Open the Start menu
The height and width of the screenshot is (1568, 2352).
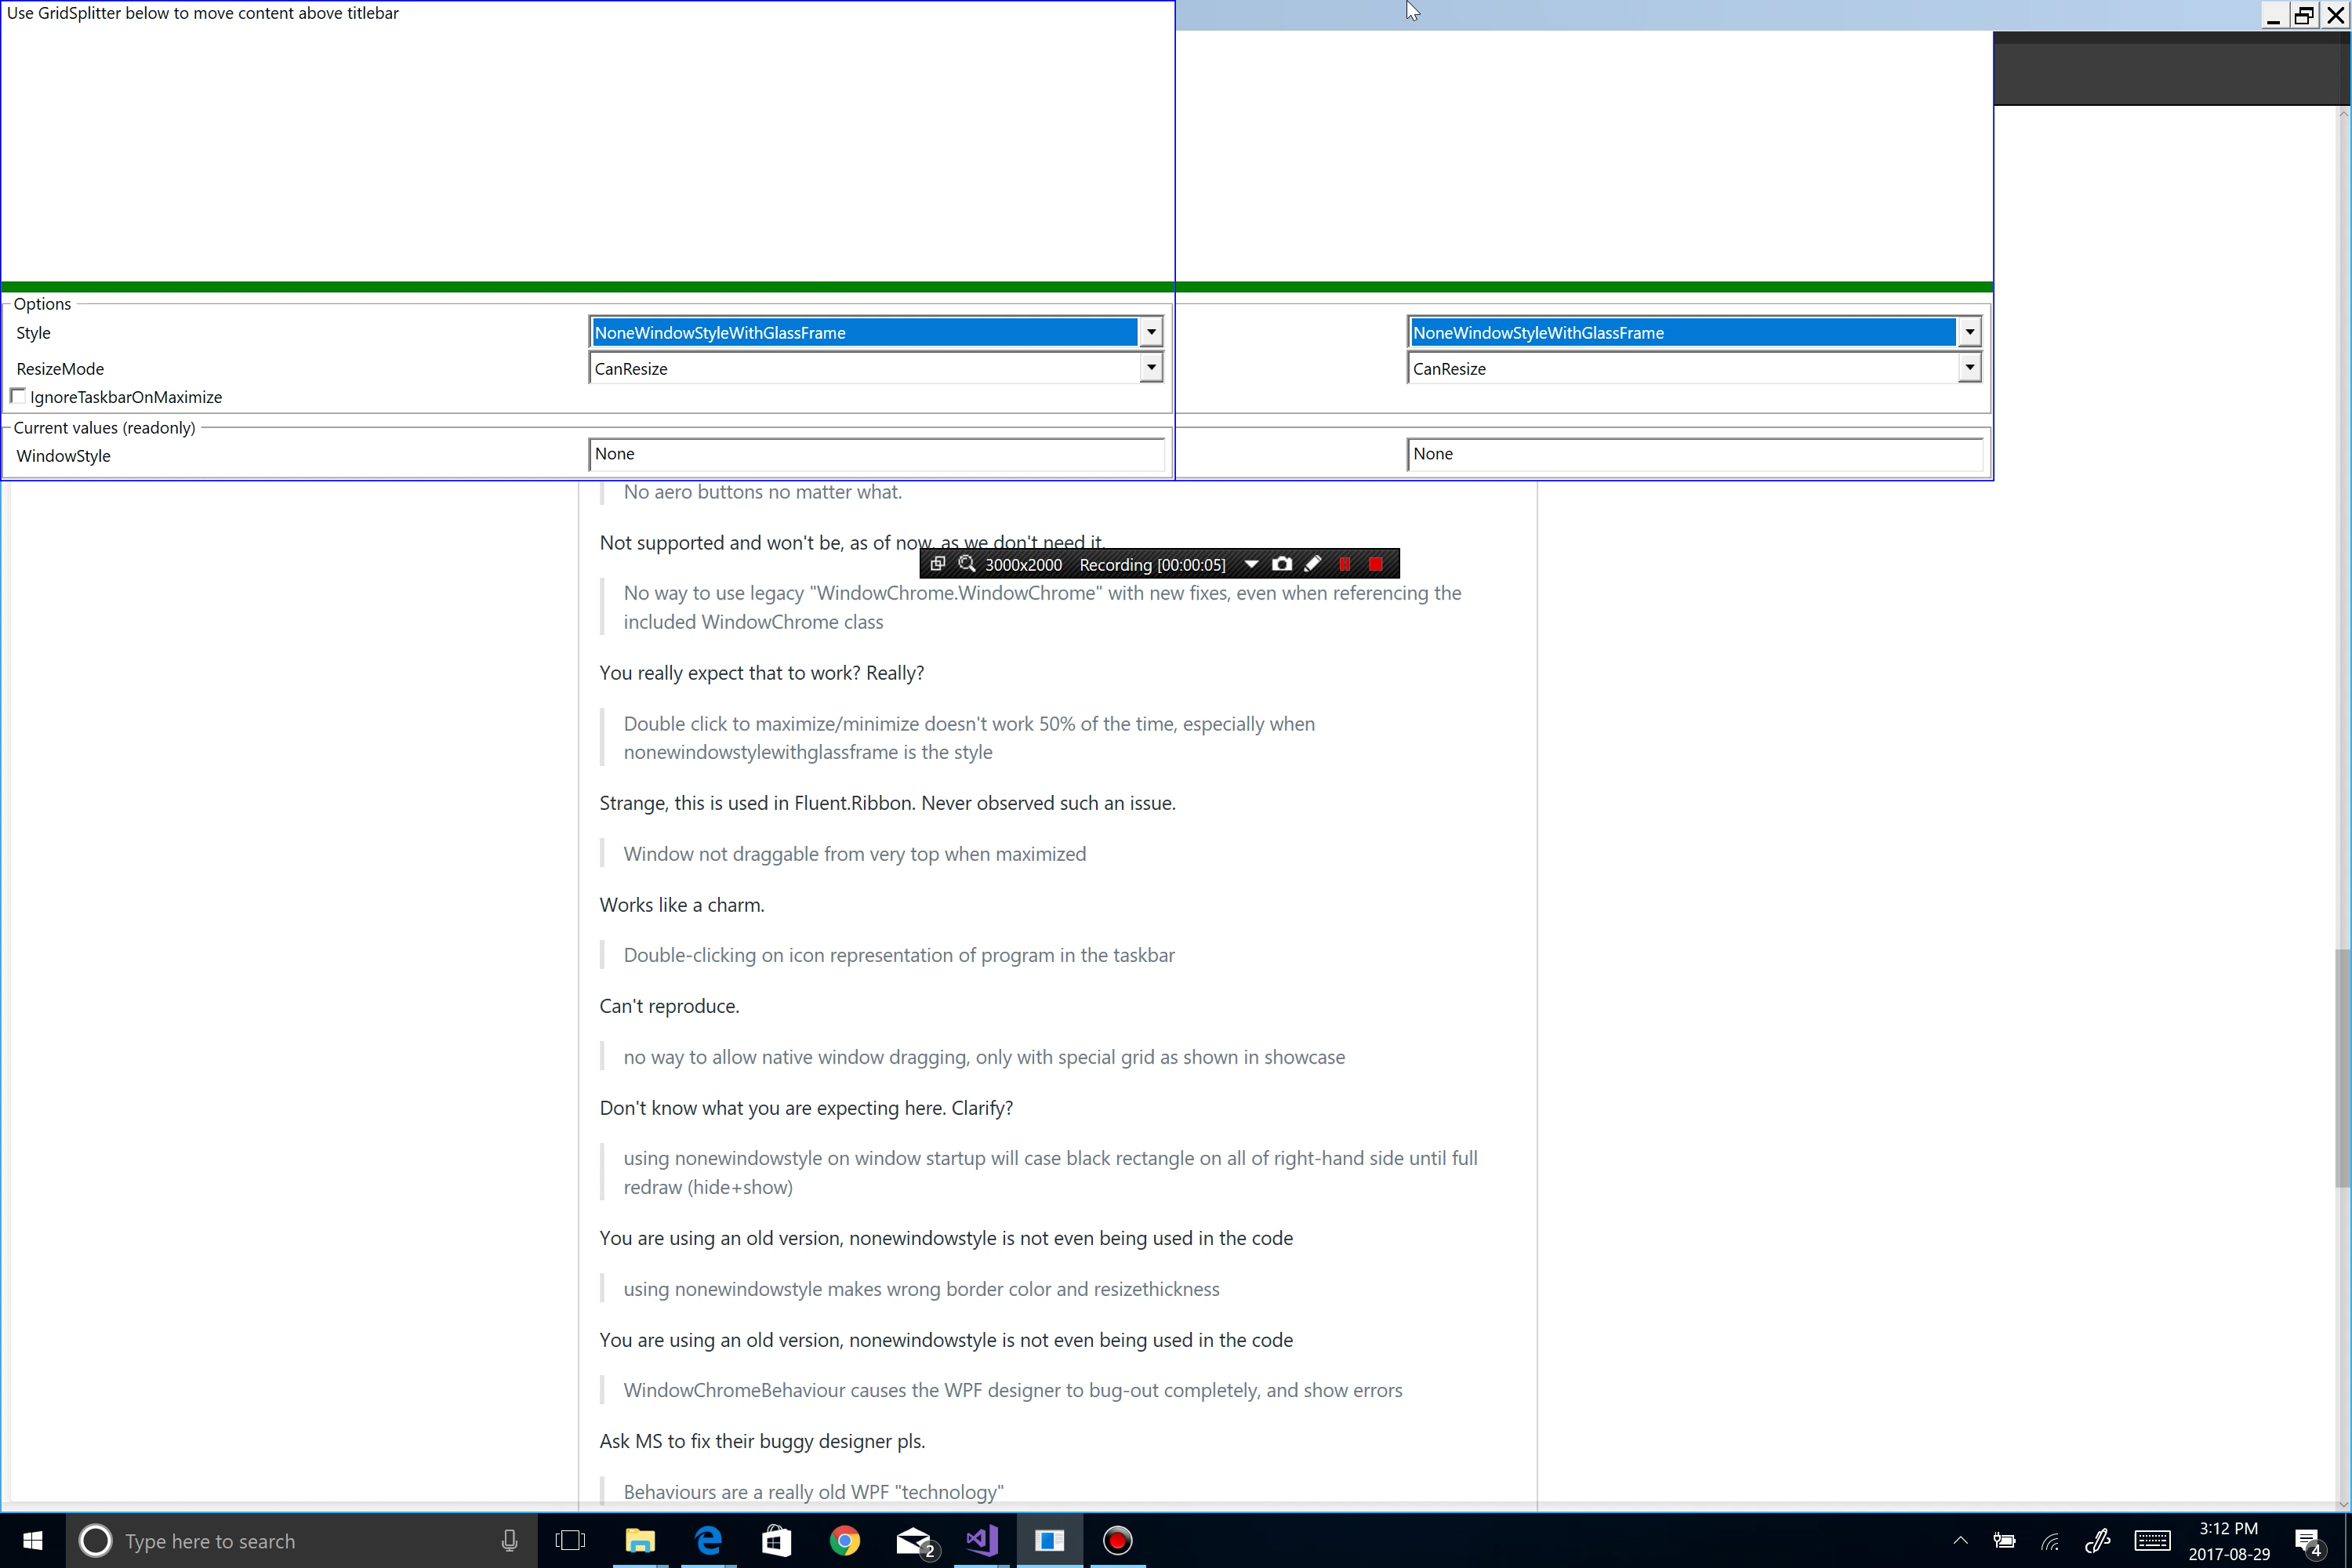tap(31, 1541)
